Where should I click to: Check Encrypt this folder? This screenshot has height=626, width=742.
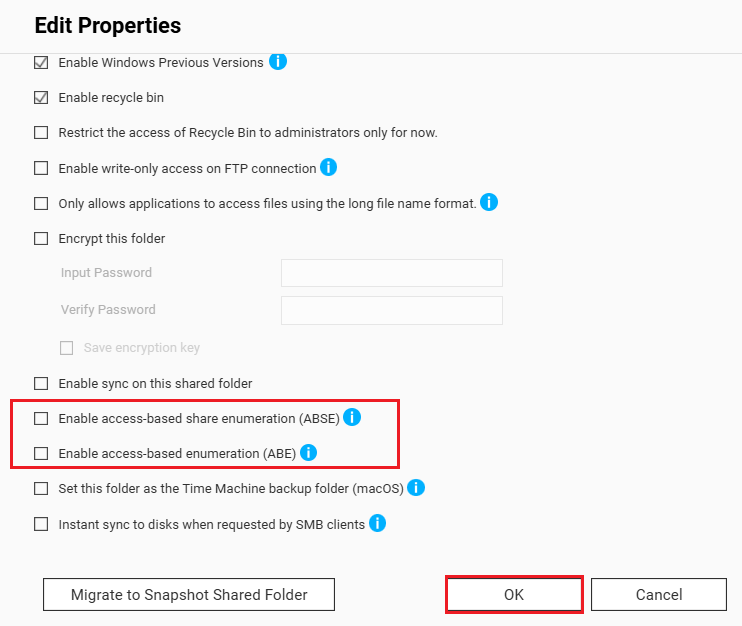41,239
